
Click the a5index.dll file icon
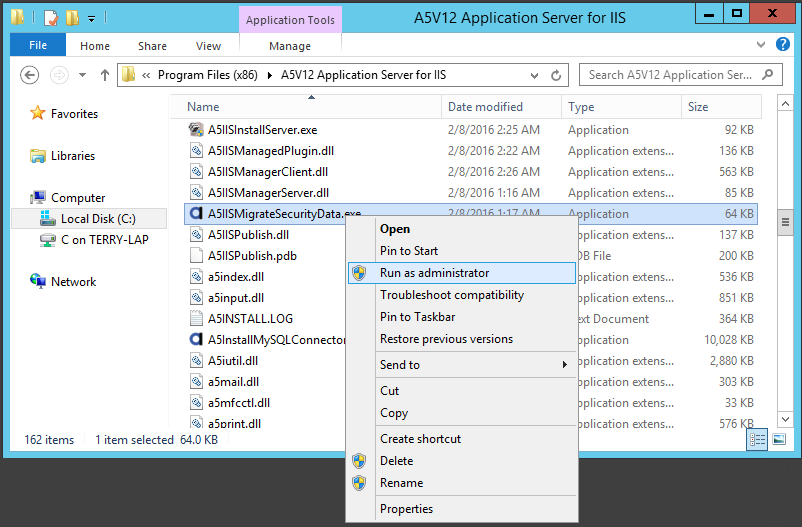196,276
